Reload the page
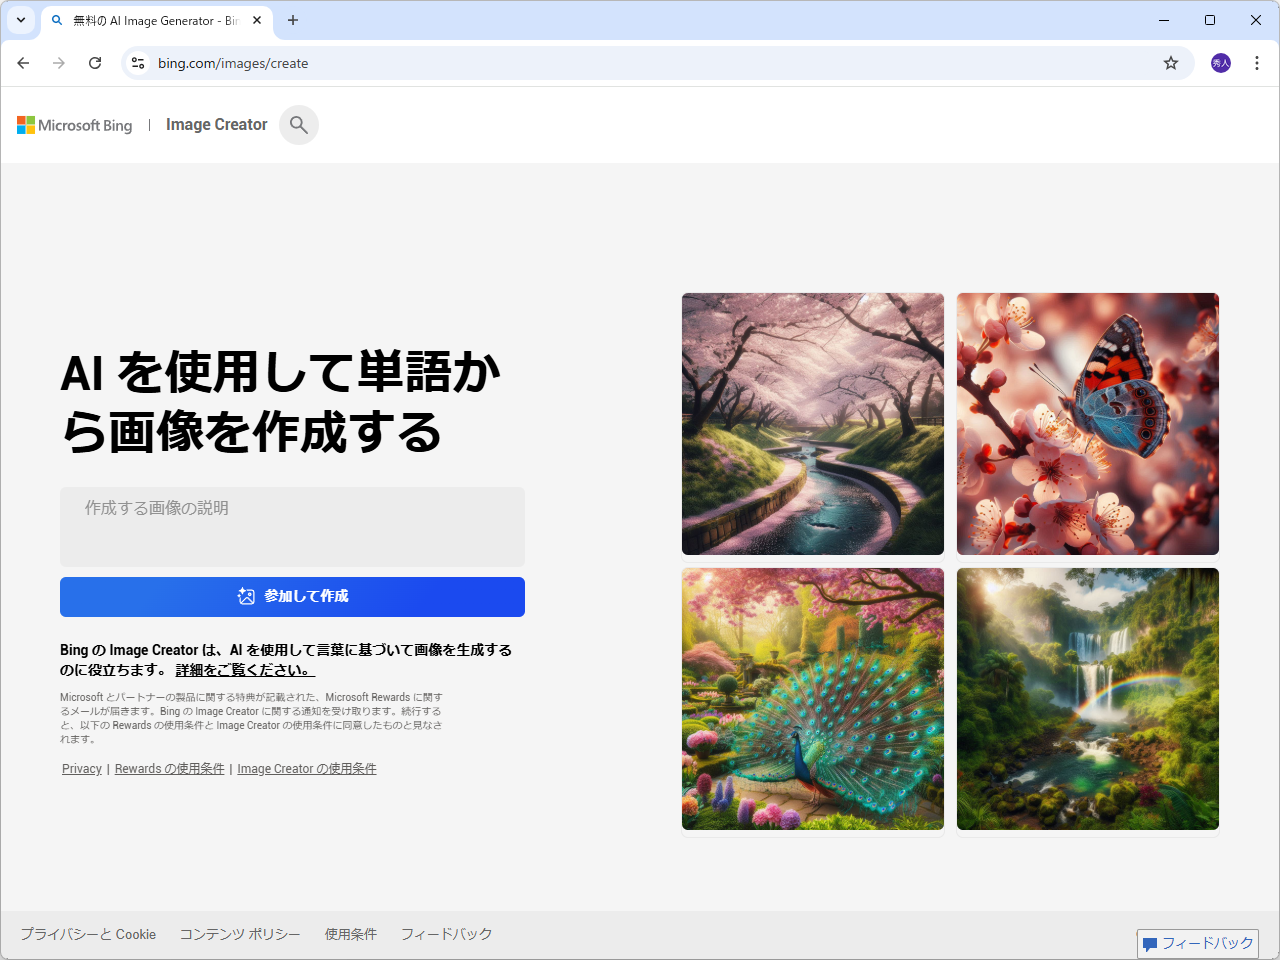 point(95,62)
